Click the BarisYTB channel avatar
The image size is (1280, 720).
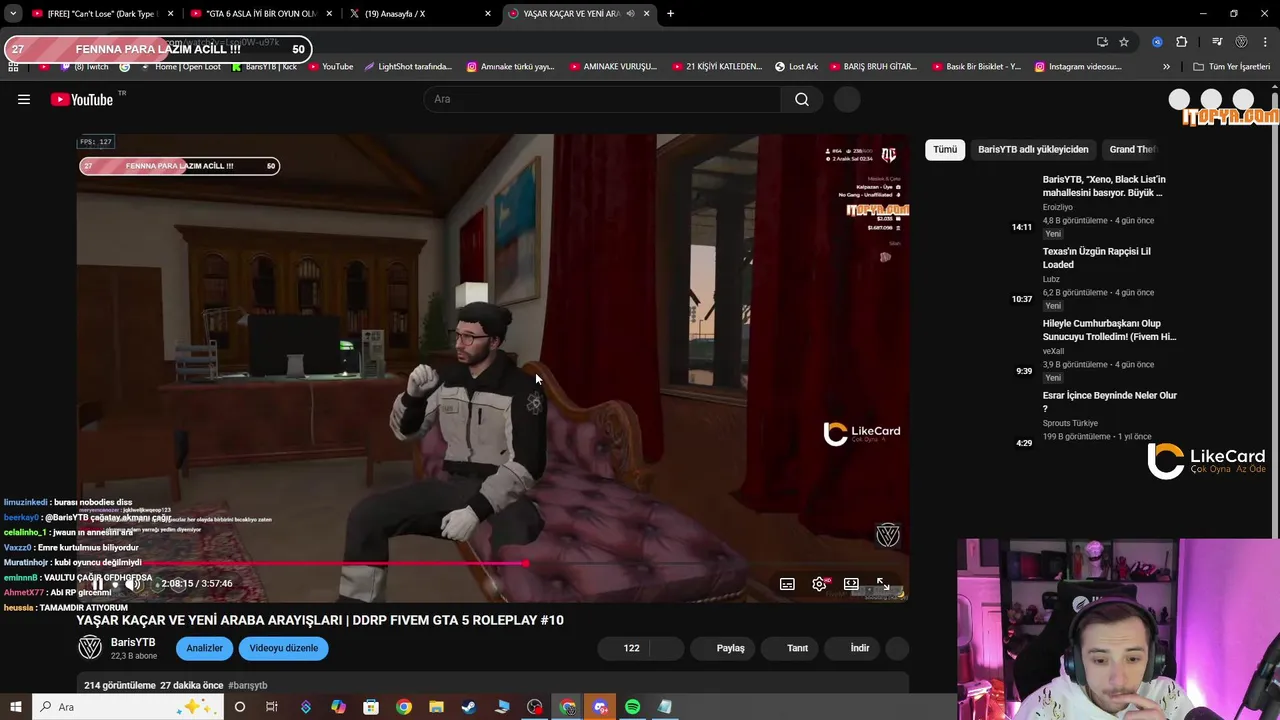click(x=90, y=648)
